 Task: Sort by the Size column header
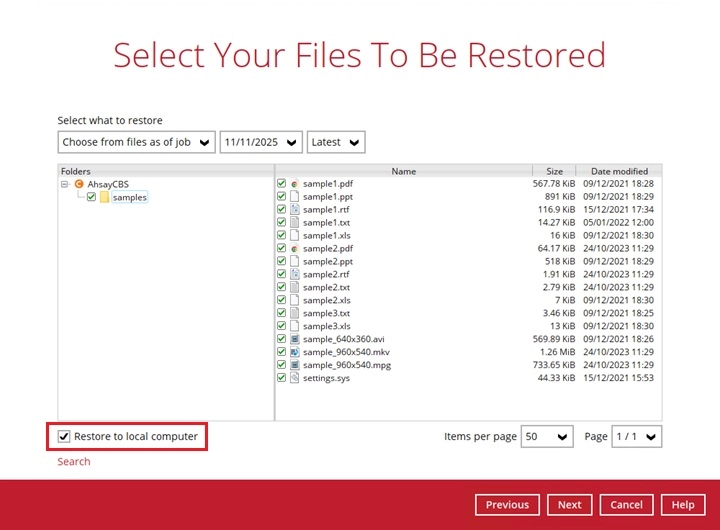554,171
